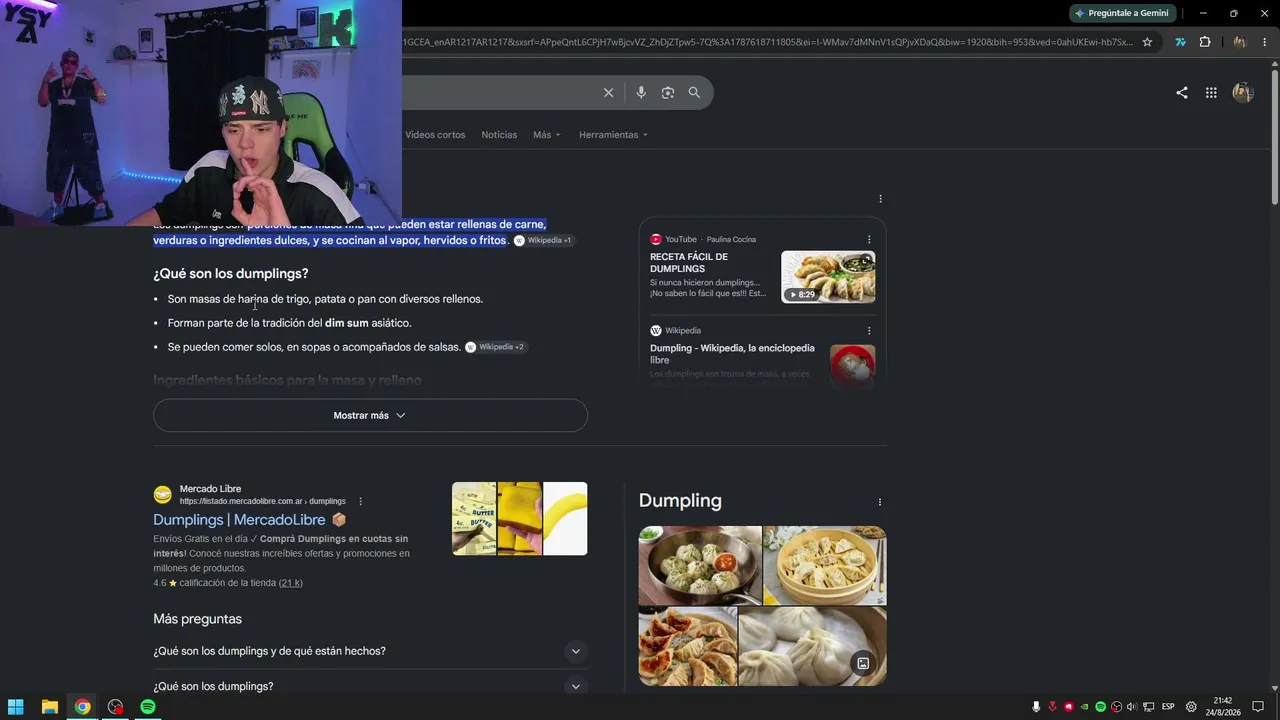
Task: Open options for the AI overview
Action: click(x=880, y=199)
